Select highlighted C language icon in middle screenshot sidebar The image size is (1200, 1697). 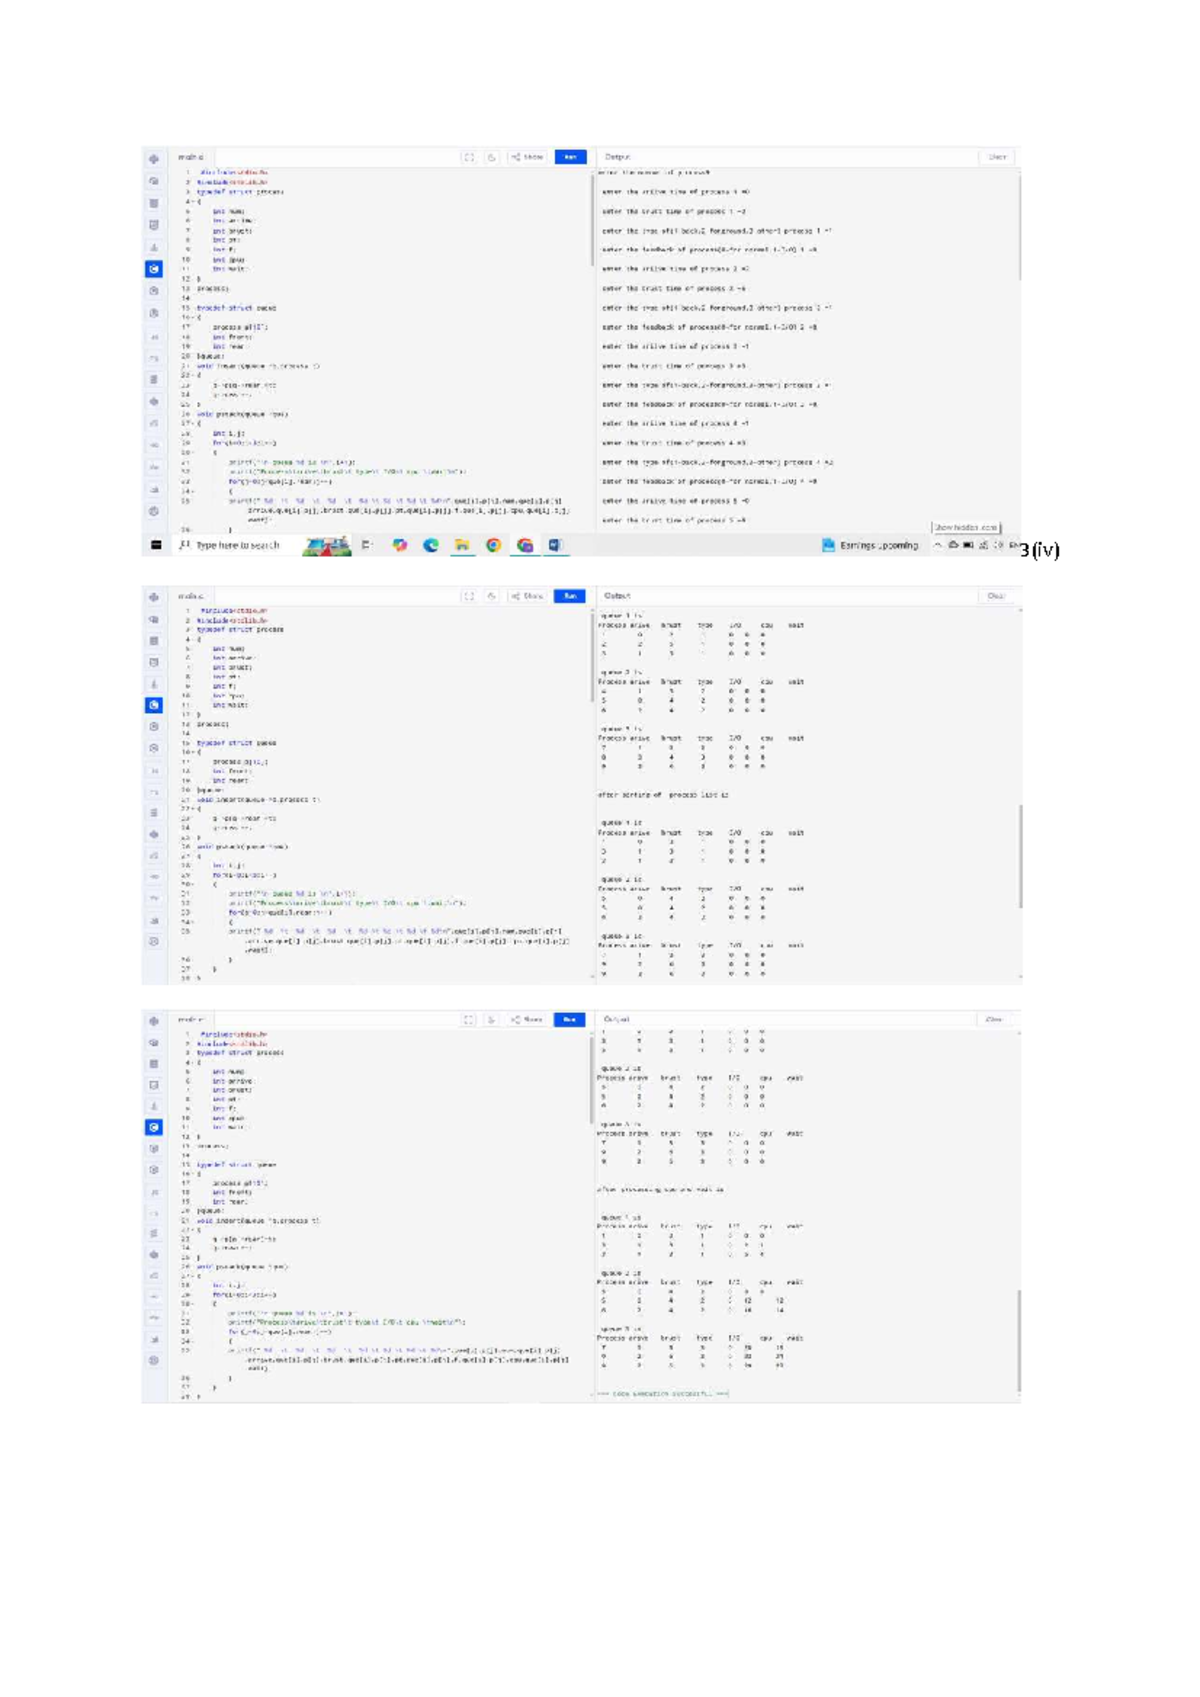click(154, 705)
